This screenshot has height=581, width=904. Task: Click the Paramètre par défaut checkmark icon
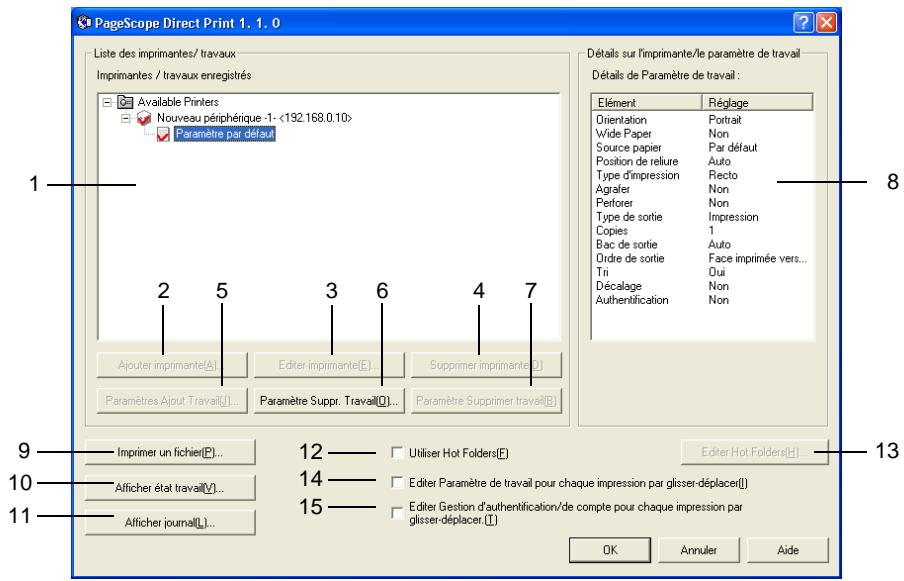point(163,134)
